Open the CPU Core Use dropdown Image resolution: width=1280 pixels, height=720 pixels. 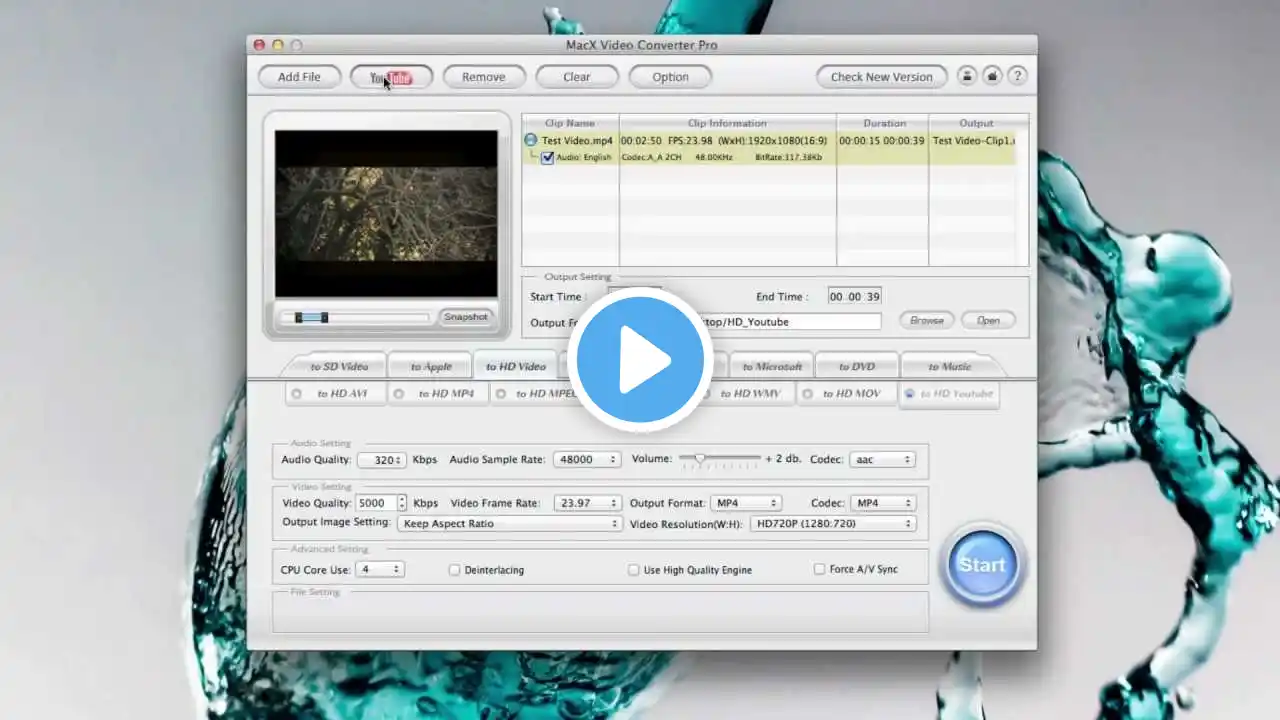click(380, 569)
